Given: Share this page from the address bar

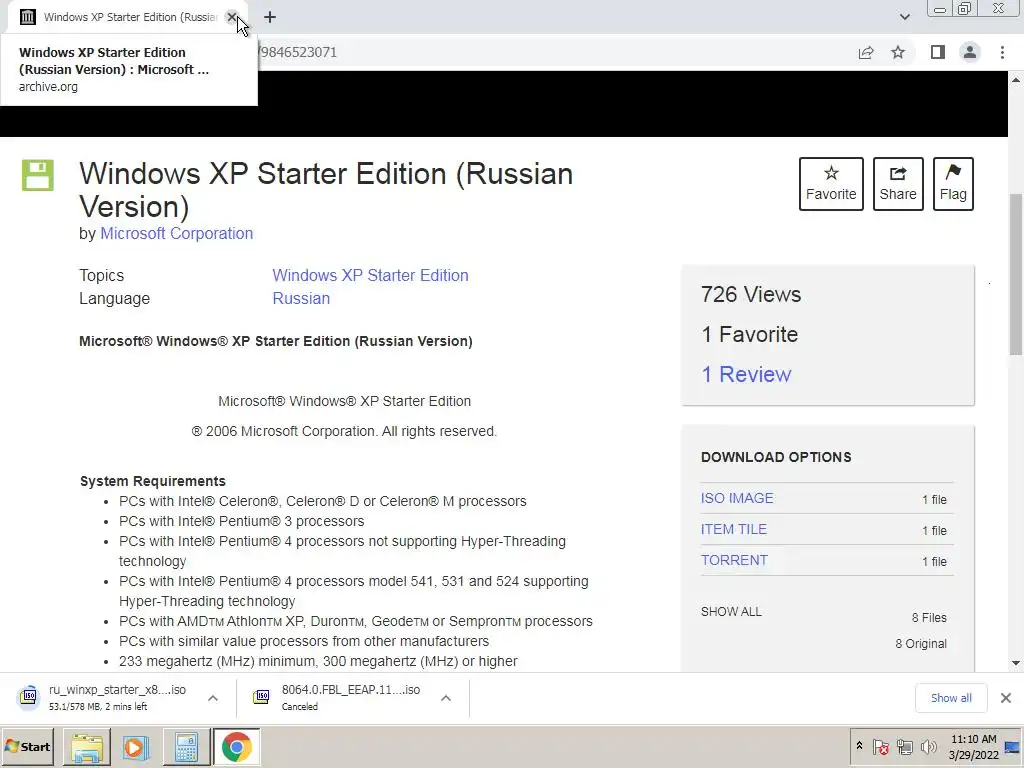Looking at the screenshot, I should pos(866,52).
